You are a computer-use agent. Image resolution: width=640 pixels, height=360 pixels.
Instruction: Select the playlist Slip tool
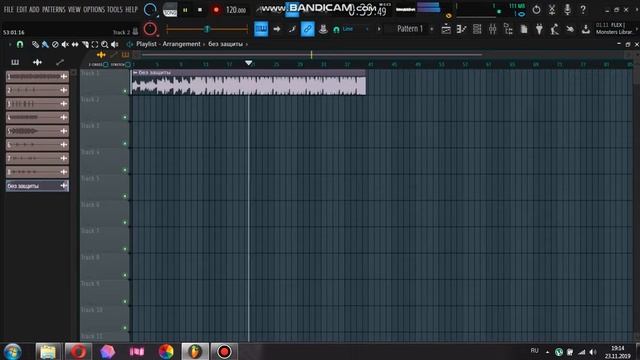click(75, 44)
